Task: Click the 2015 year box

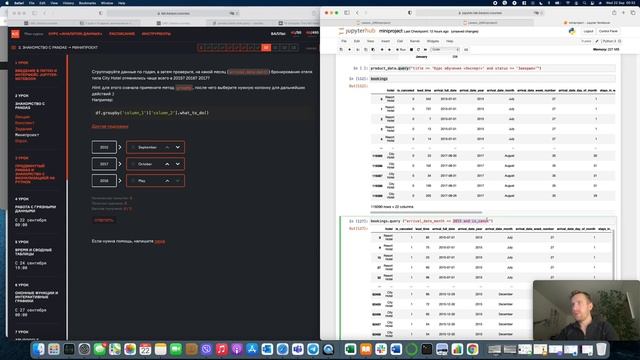Action: point(104,147)
